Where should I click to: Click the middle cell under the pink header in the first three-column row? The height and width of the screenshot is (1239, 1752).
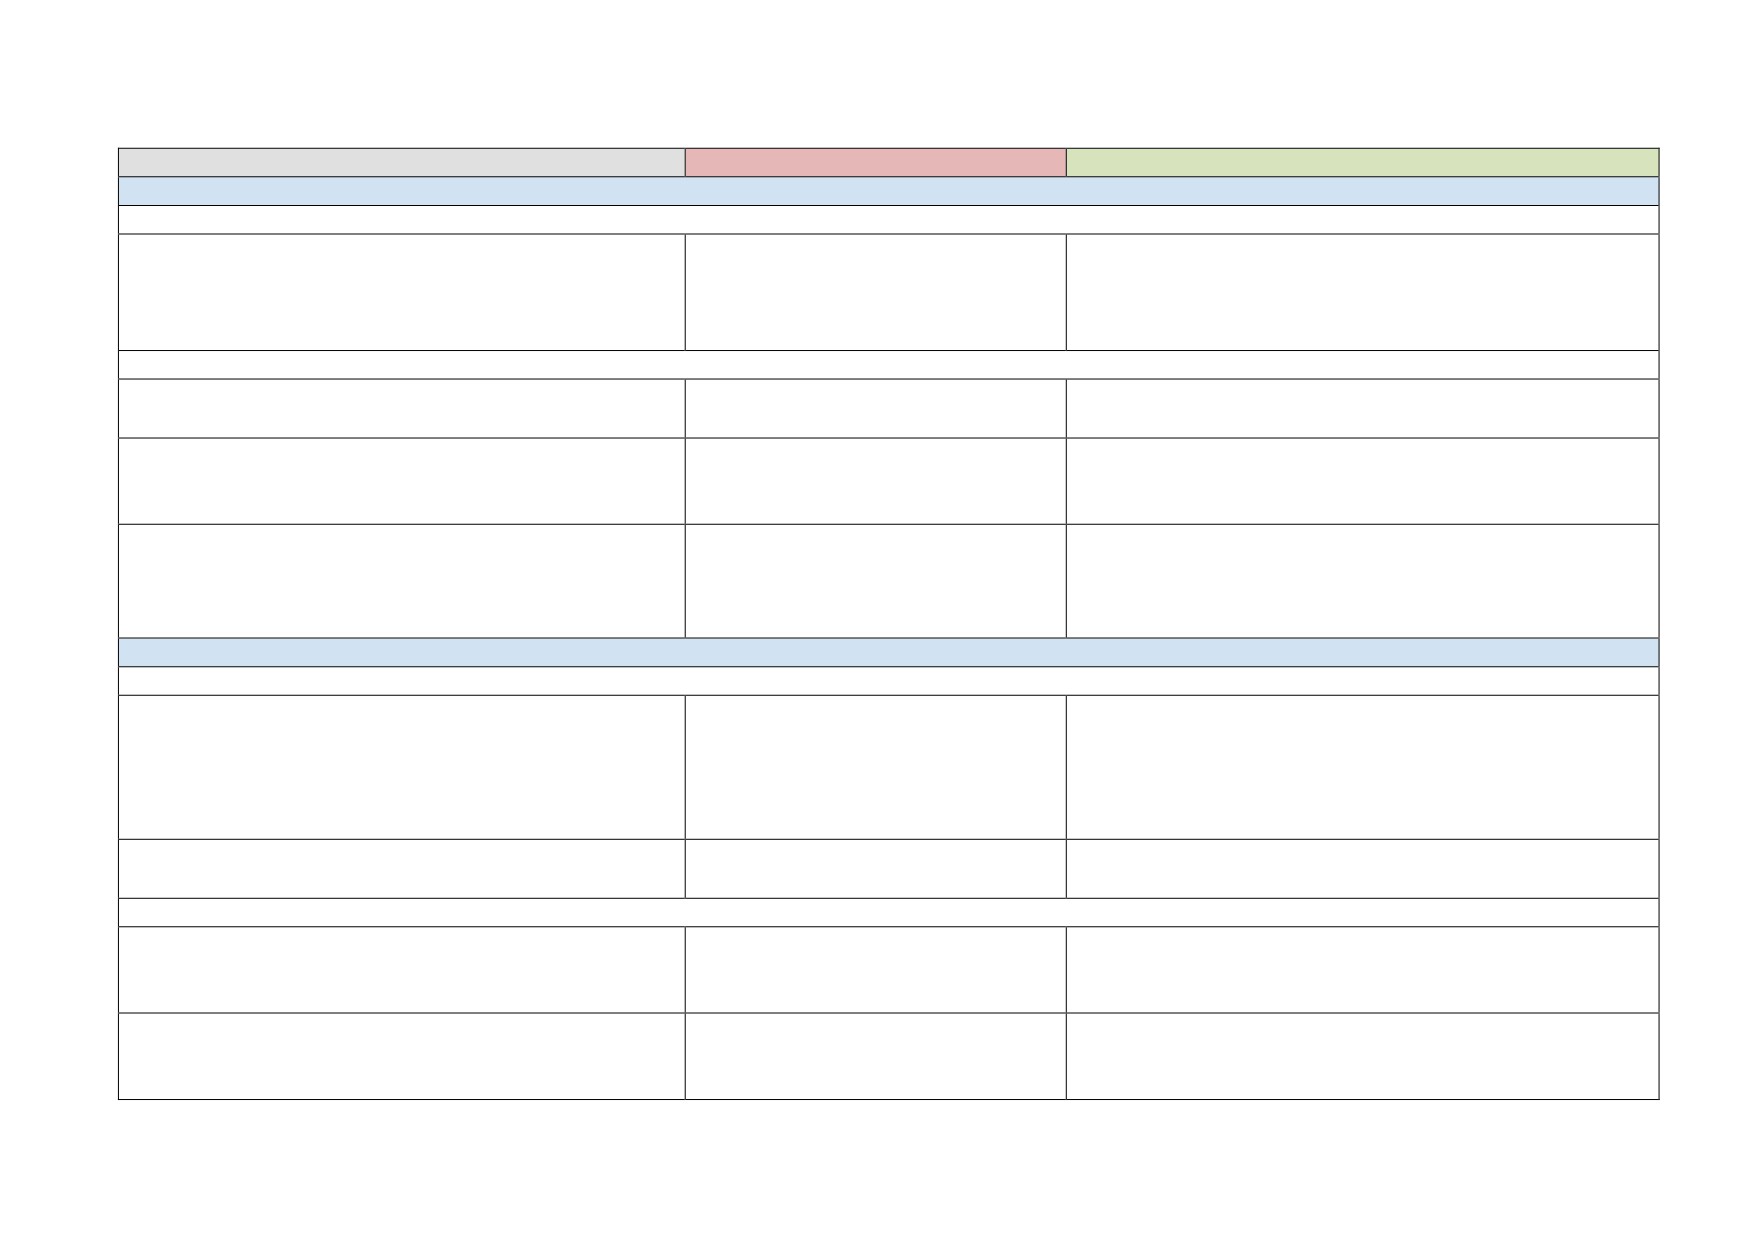tap(875, 292)
